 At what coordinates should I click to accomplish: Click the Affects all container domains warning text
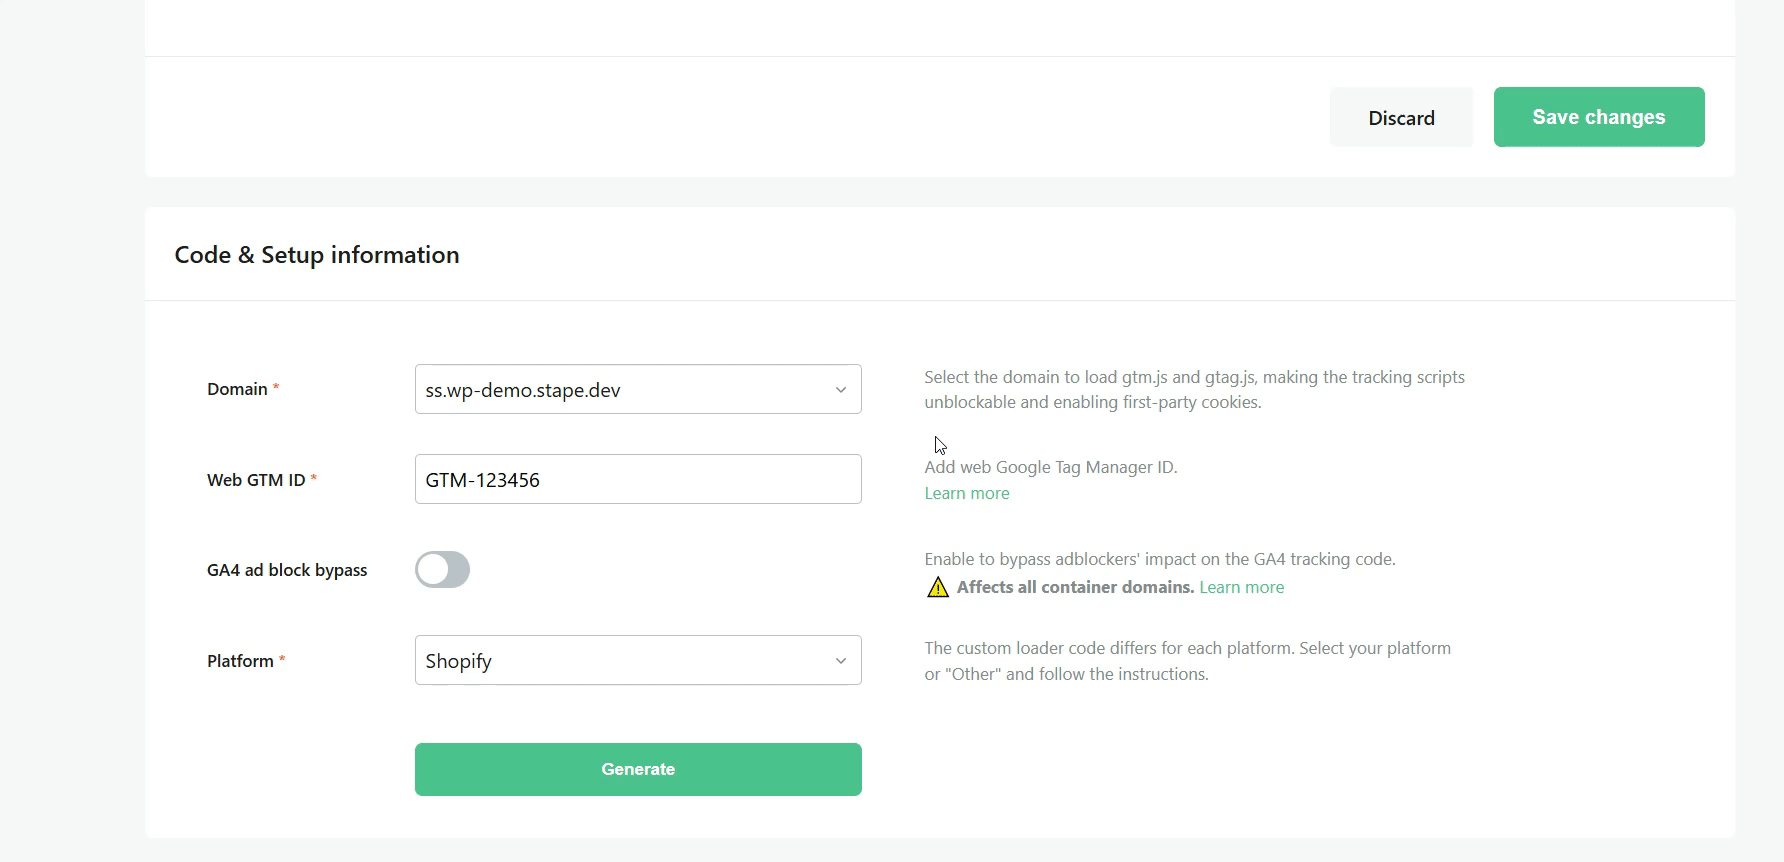tap(1075, 588)
